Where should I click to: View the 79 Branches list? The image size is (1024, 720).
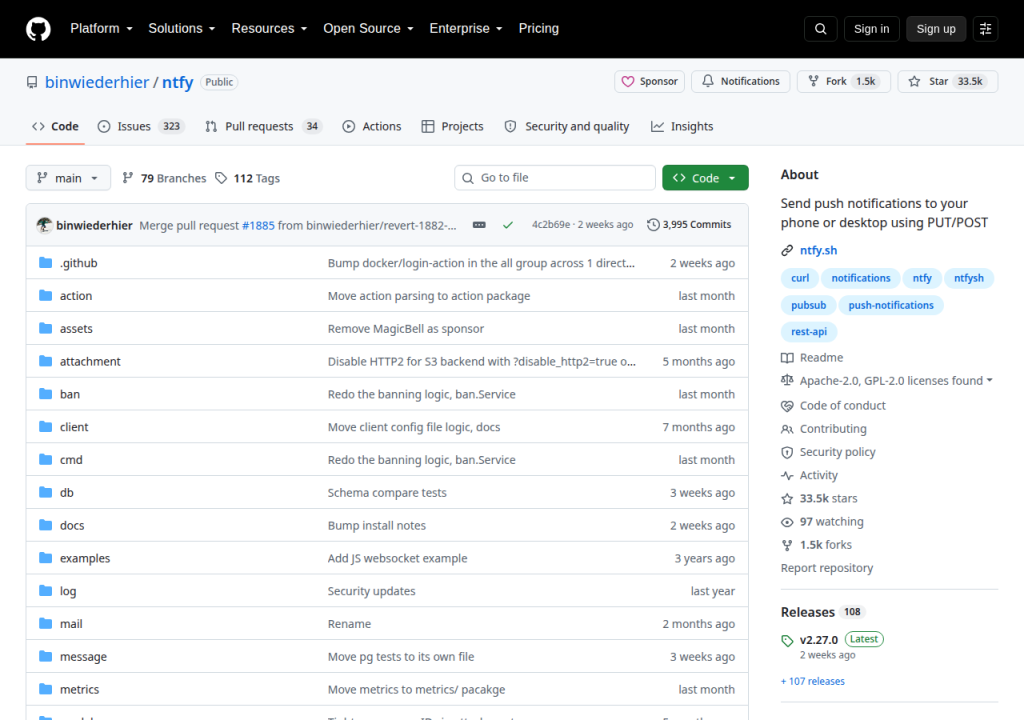point(164,178)
